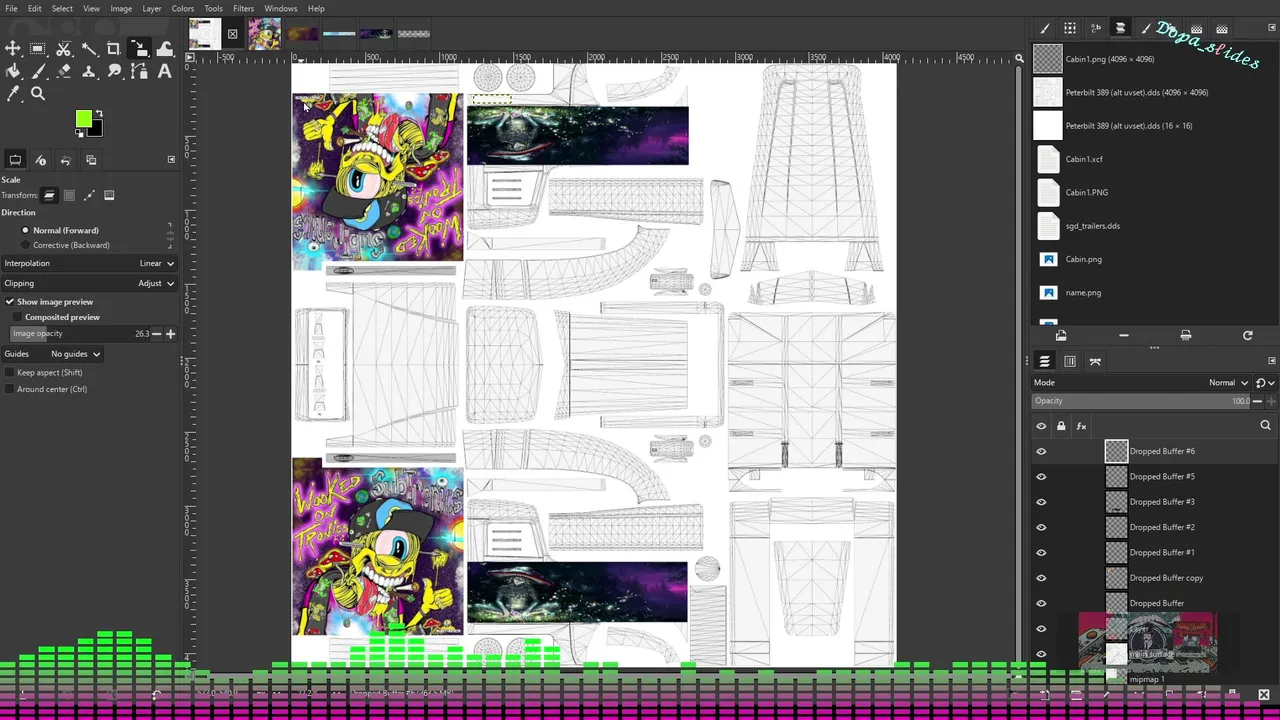Open the Filters menu
This screenshot has width=1280, height=720.
[x=243, y=8]
